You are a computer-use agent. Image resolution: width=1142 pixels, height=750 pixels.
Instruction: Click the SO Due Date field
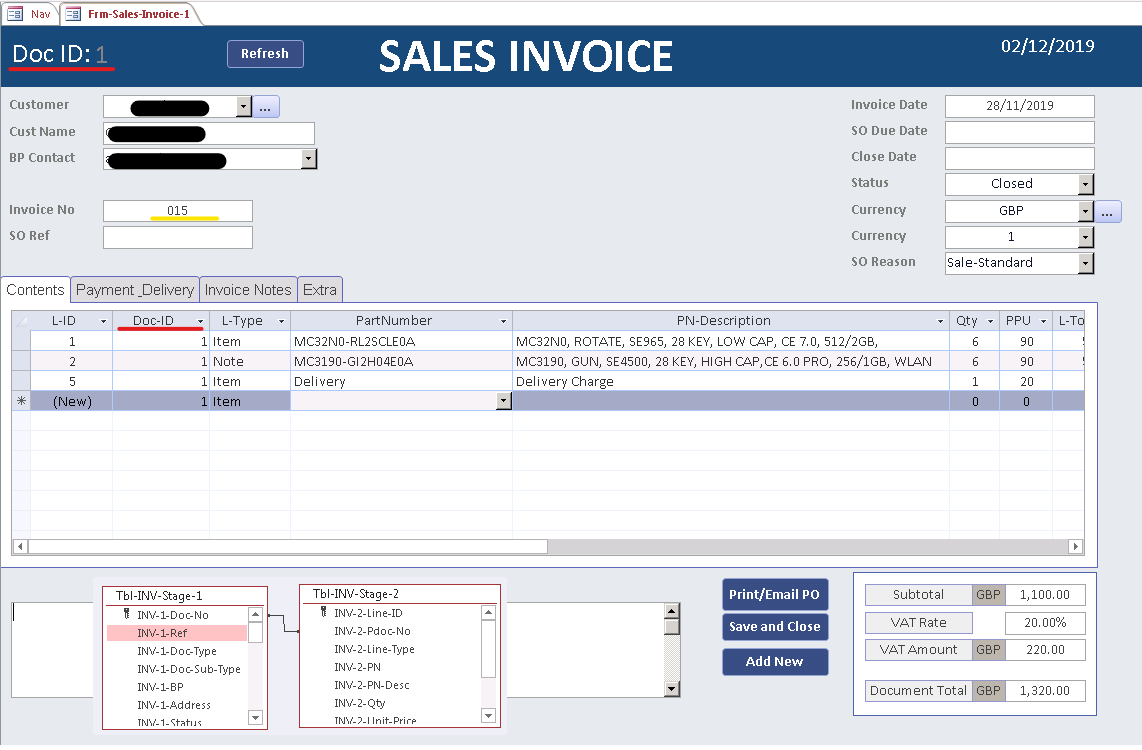pyautogui.click(x=1020, y=133)
